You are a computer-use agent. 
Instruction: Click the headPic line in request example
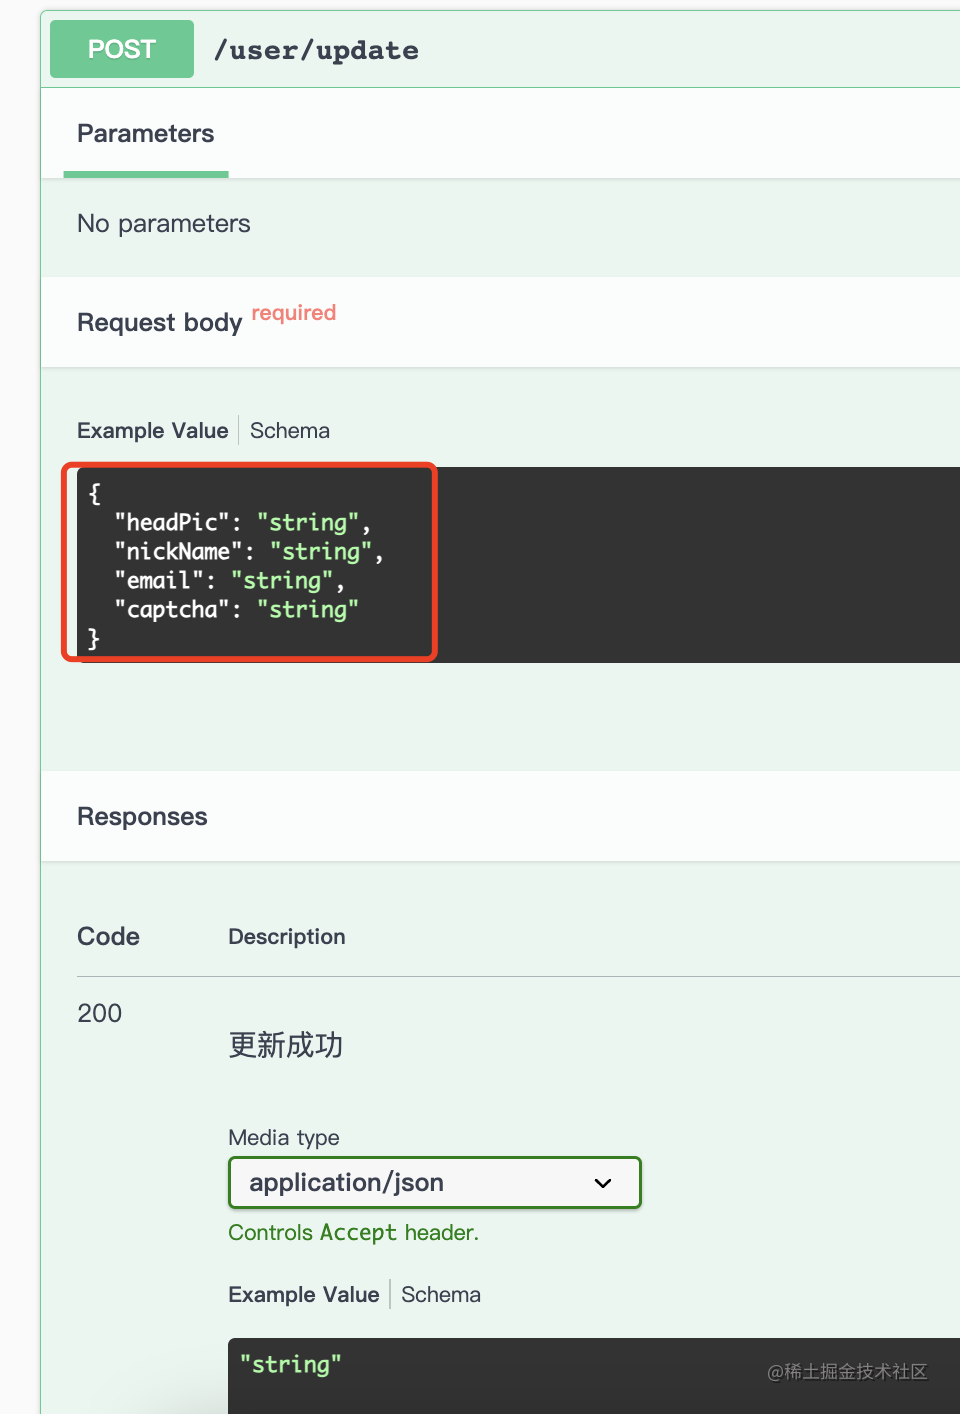point(242,522)
